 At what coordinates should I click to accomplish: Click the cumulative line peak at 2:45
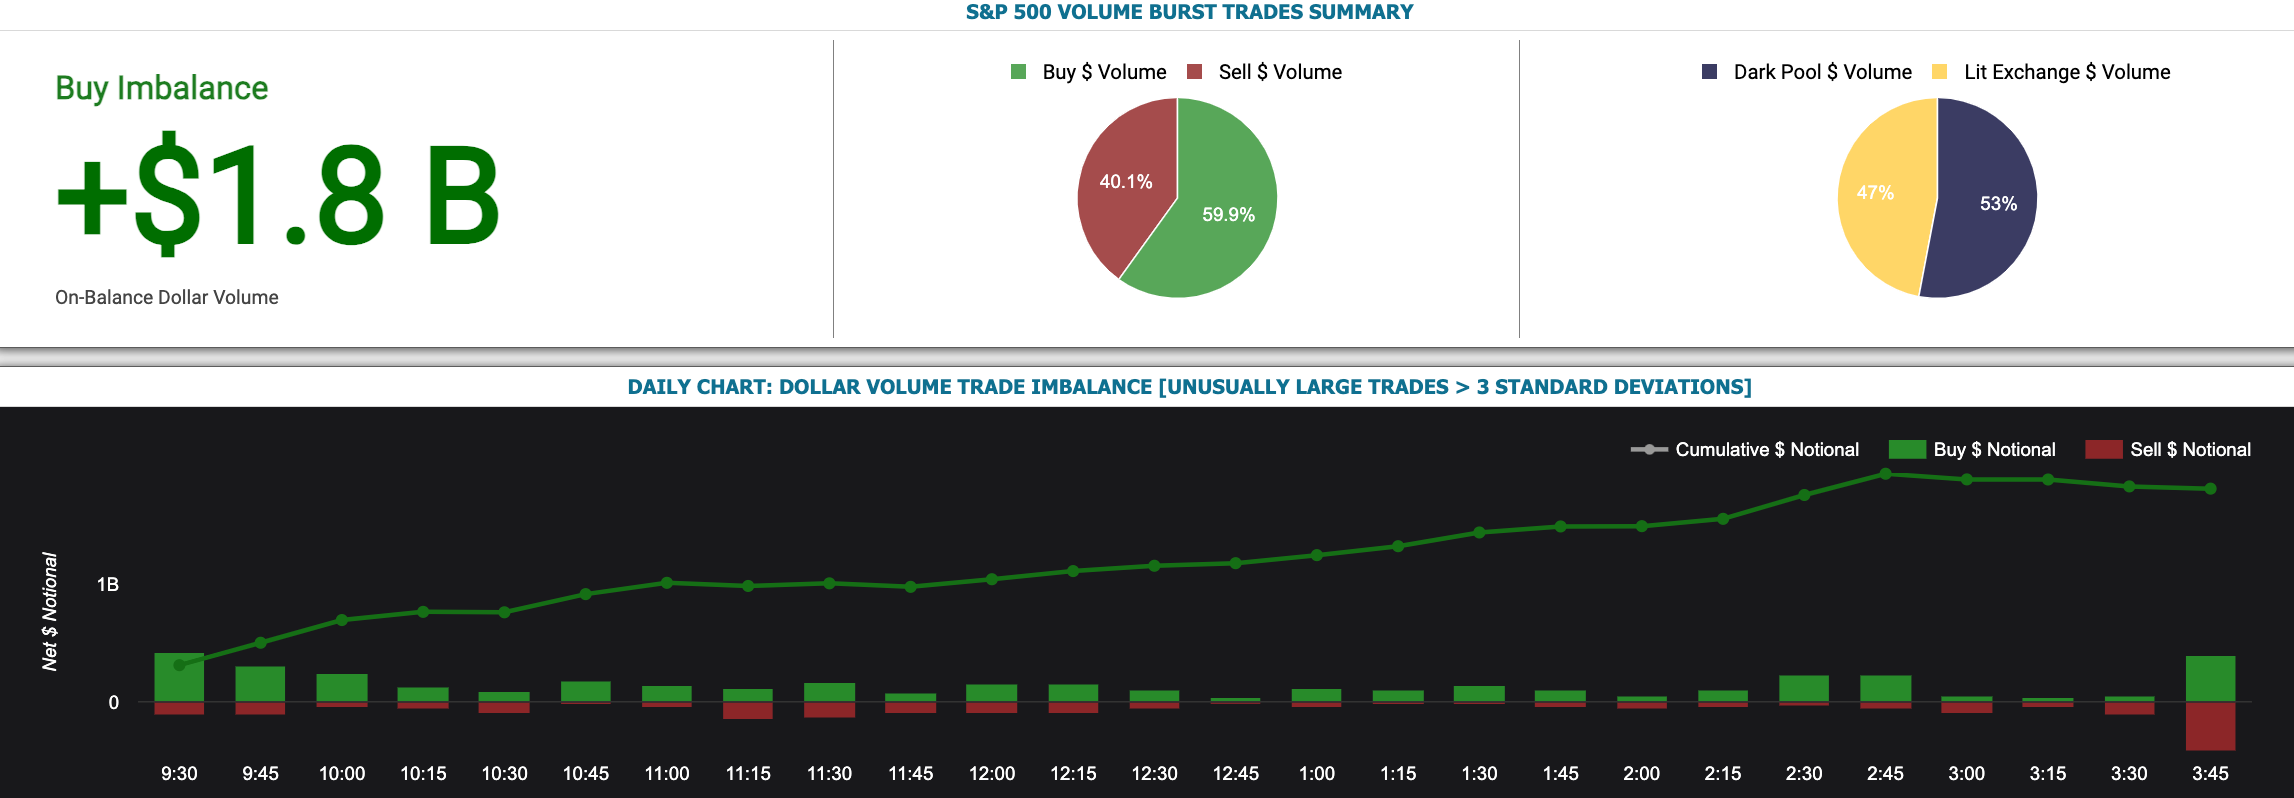tap(1885, 474)
